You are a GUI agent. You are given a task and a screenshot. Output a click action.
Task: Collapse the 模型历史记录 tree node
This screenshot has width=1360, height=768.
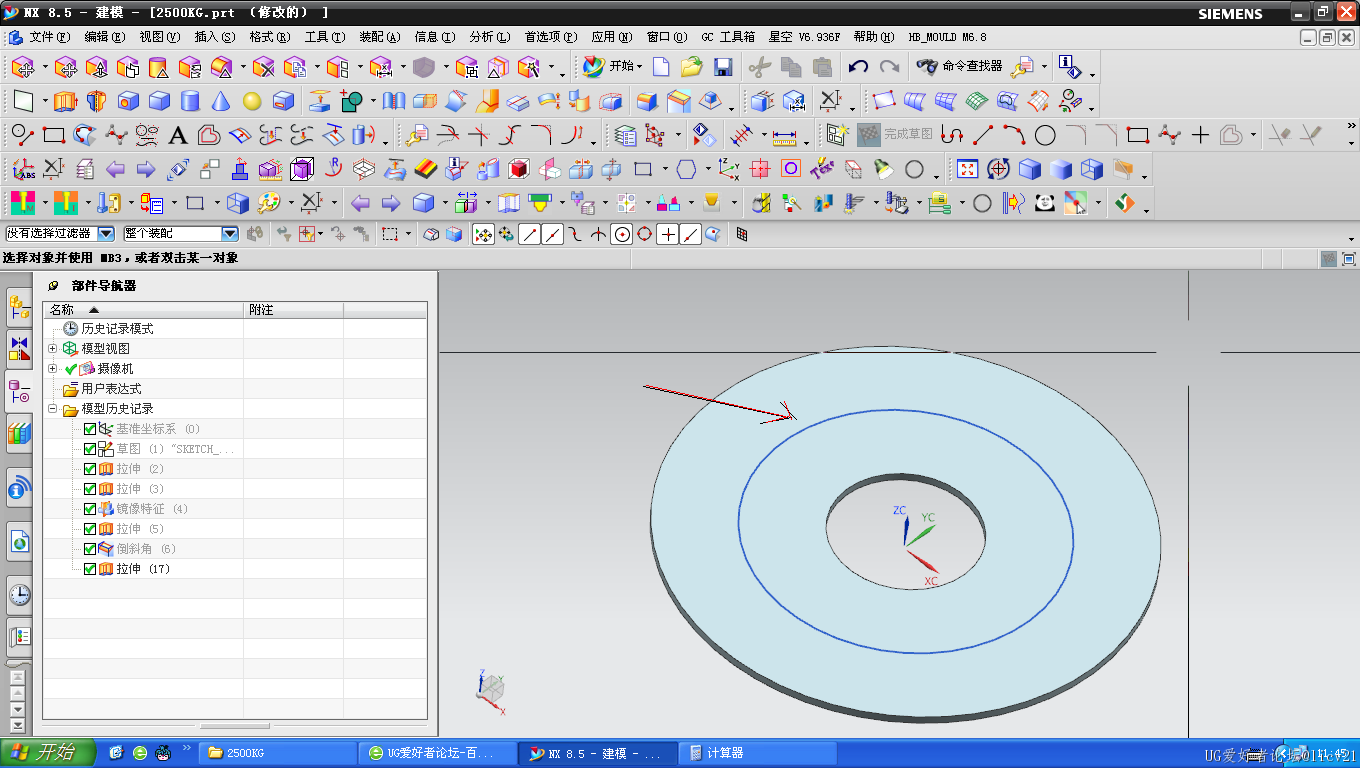point(53,409)
